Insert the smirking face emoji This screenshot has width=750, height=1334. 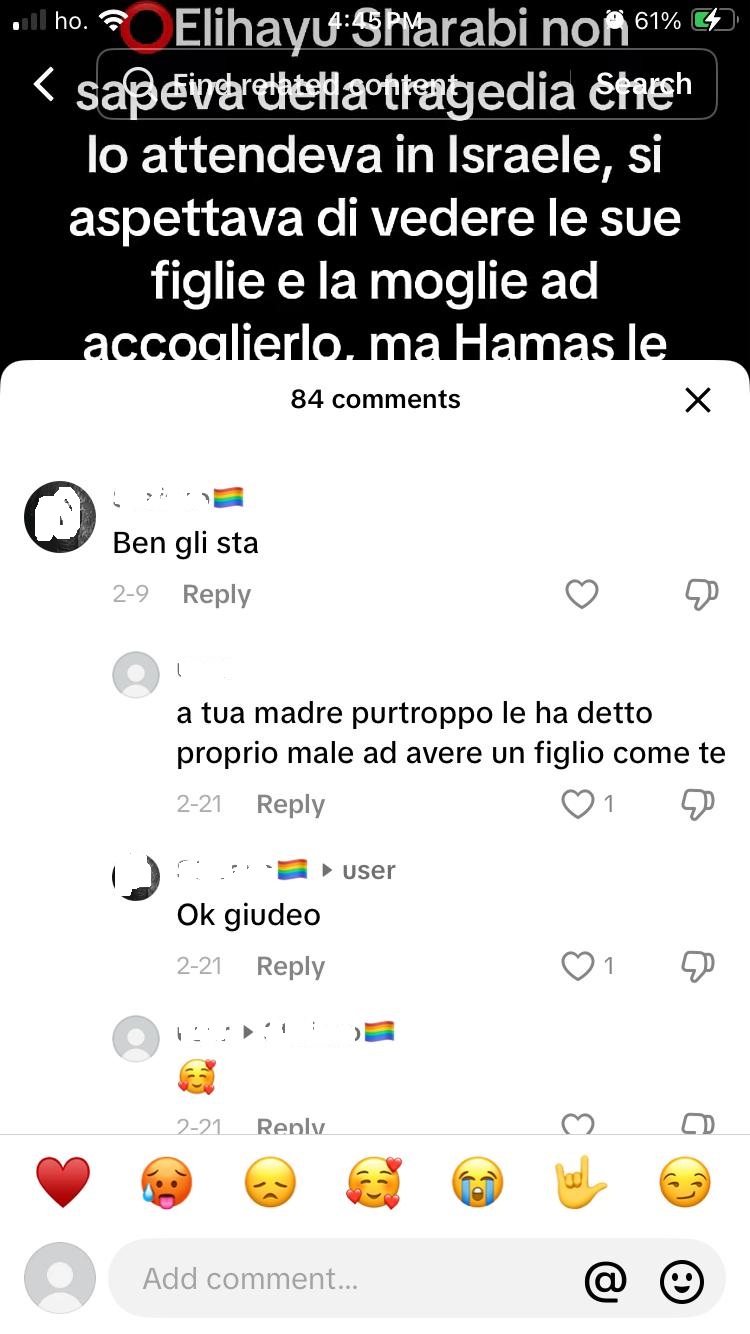coord(685,1183)
